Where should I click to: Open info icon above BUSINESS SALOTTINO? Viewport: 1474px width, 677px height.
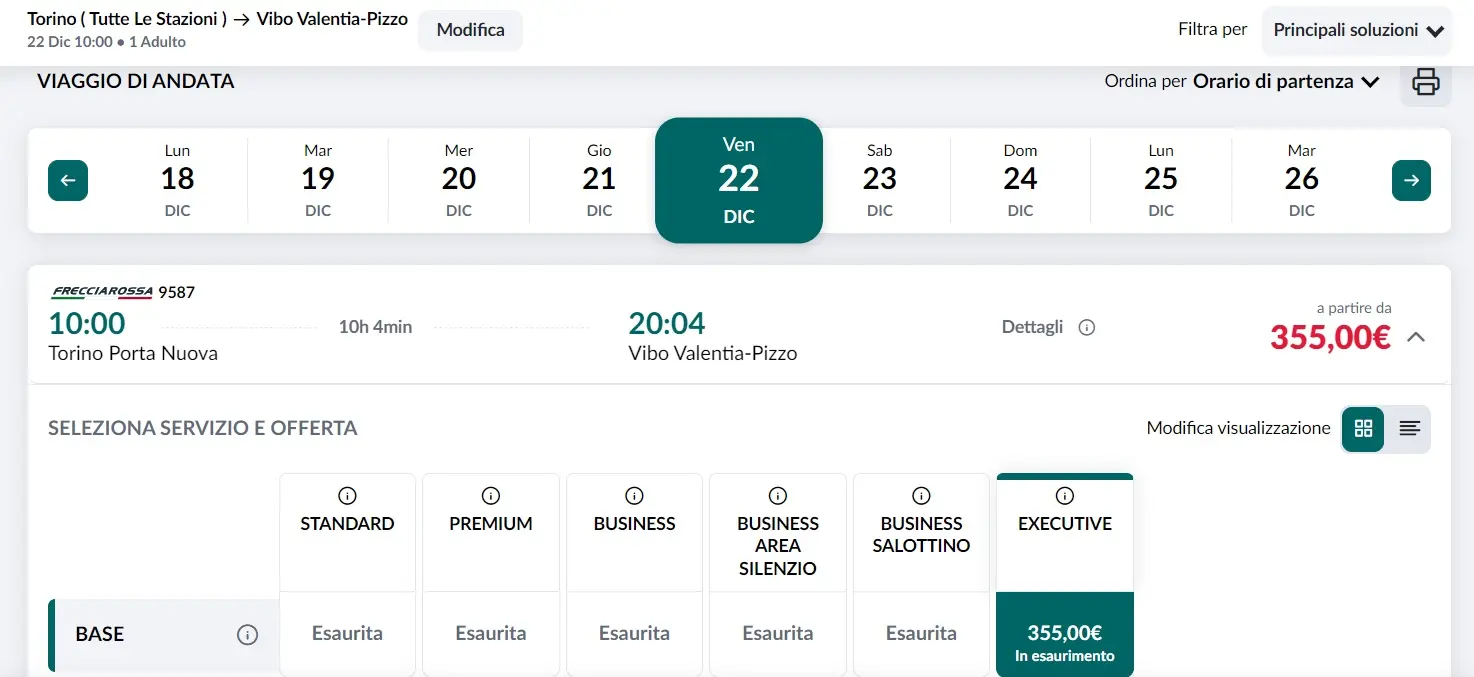point(921,496)
